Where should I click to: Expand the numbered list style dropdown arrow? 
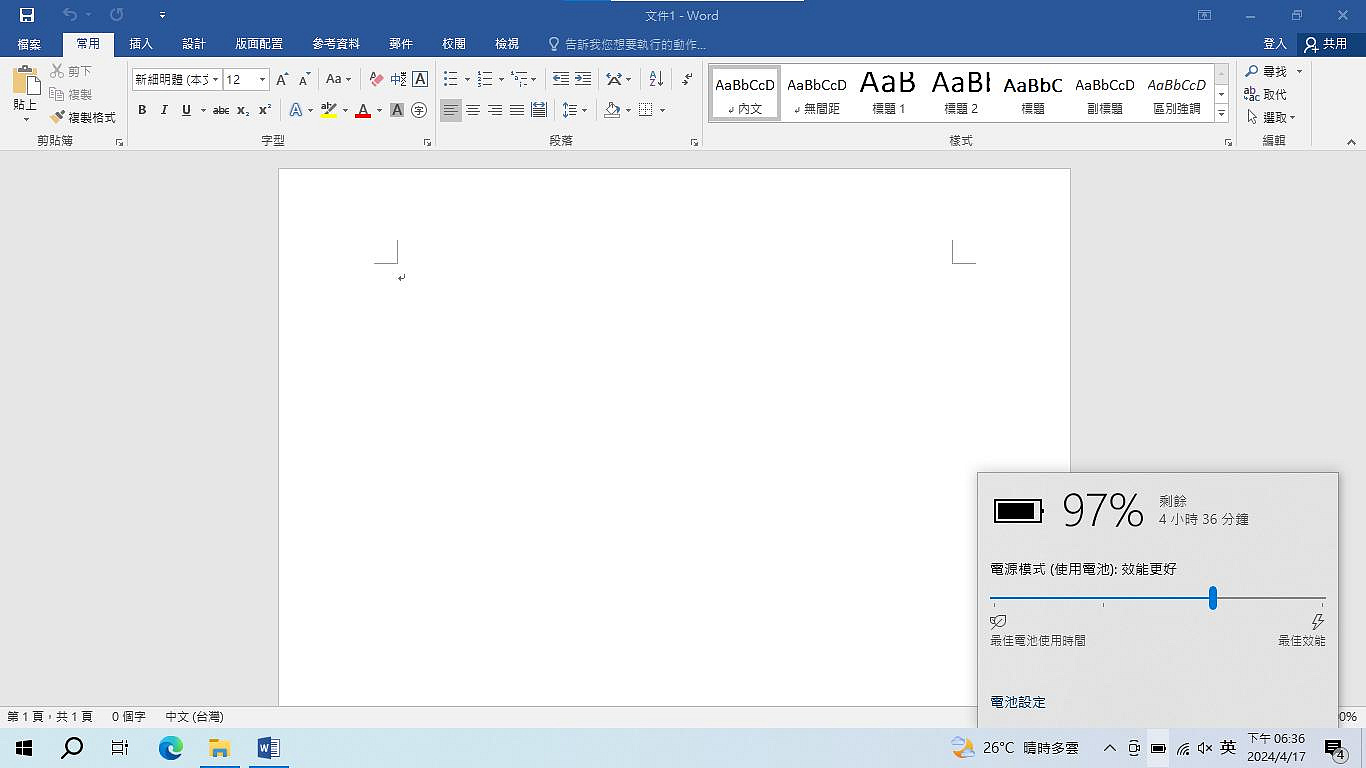pyautogui.click(x=501, y=79)
